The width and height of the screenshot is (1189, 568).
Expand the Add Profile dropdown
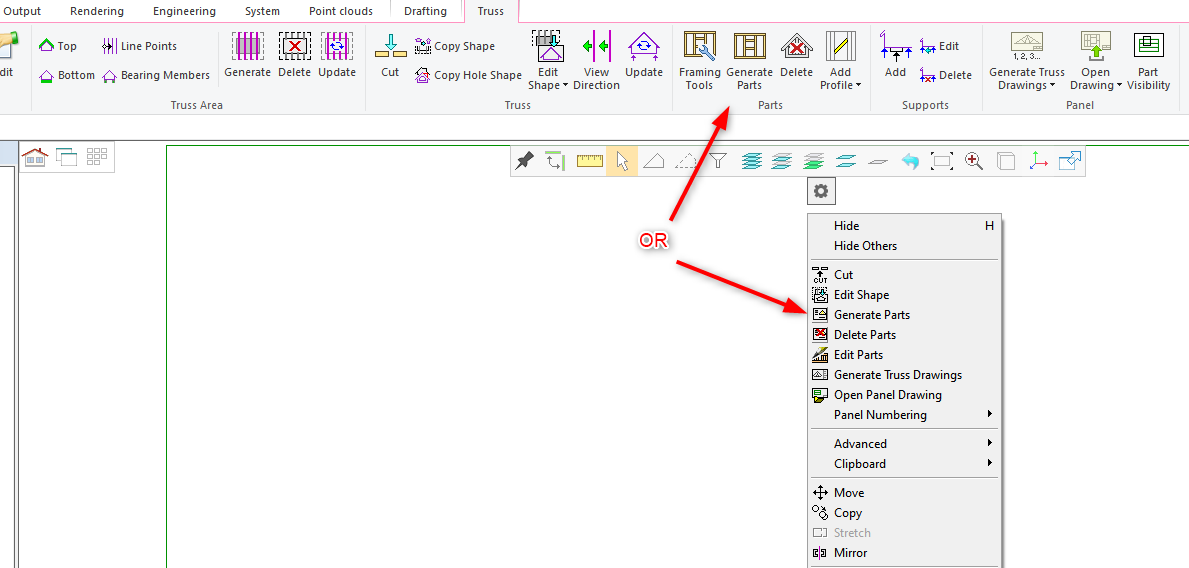[840, 85]
